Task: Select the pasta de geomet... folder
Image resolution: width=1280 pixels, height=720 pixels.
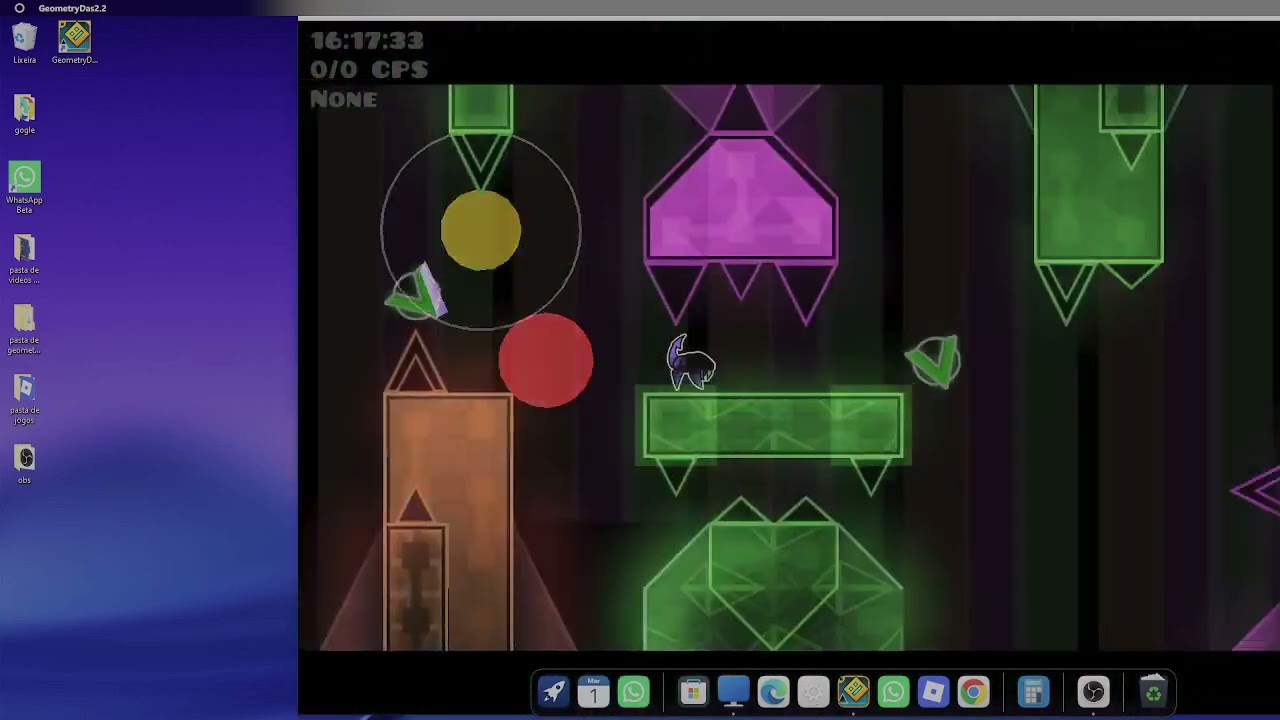Action: [25, 328]
